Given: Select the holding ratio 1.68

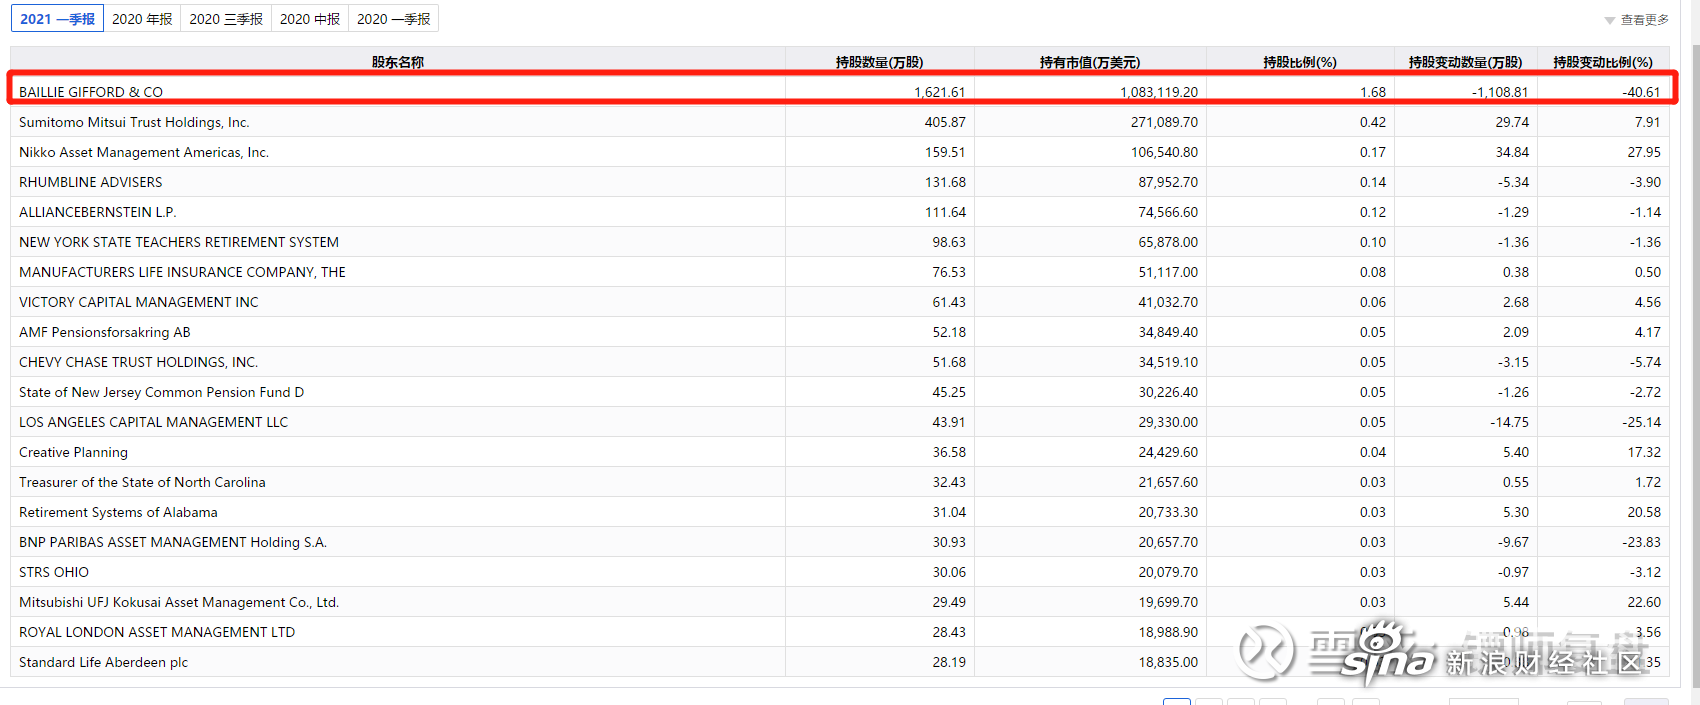Looking at the screenshot, I should click(x=1373, y=92).
